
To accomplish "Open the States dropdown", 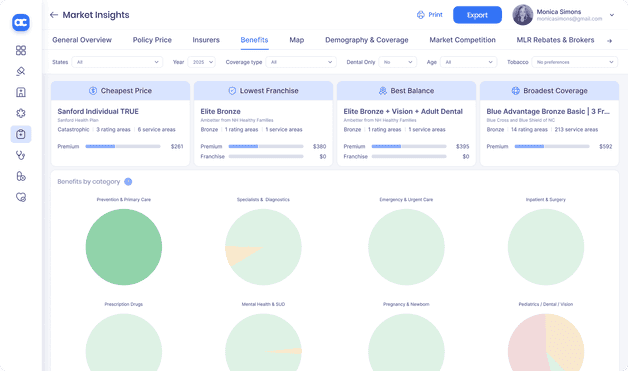I will 117,62.
